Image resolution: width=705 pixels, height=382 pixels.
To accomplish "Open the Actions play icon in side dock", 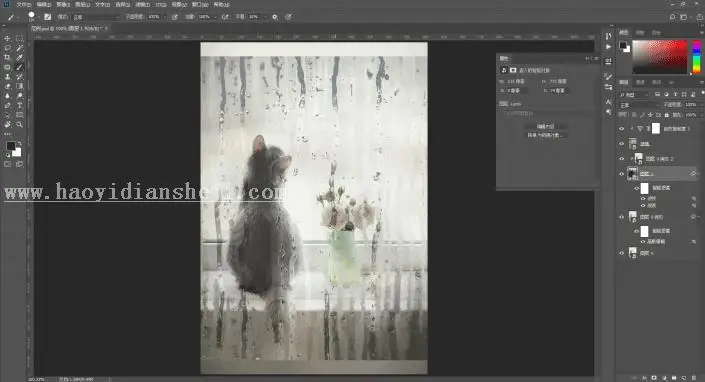I will tap(608, 47).
